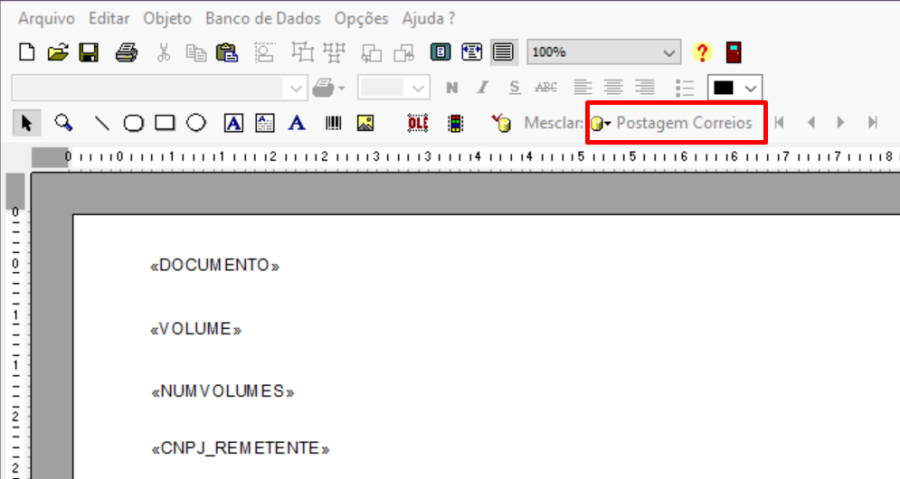Toggle italic formatting
The image size is (900, 479).
pos(483,88)
